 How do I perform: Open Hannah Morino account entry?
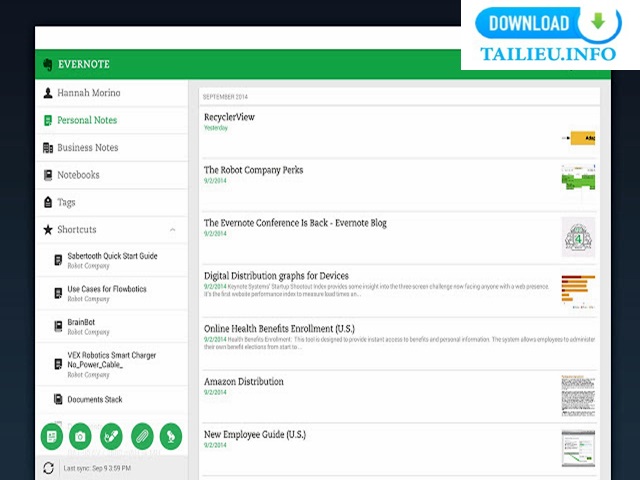(x=112, y=93)
